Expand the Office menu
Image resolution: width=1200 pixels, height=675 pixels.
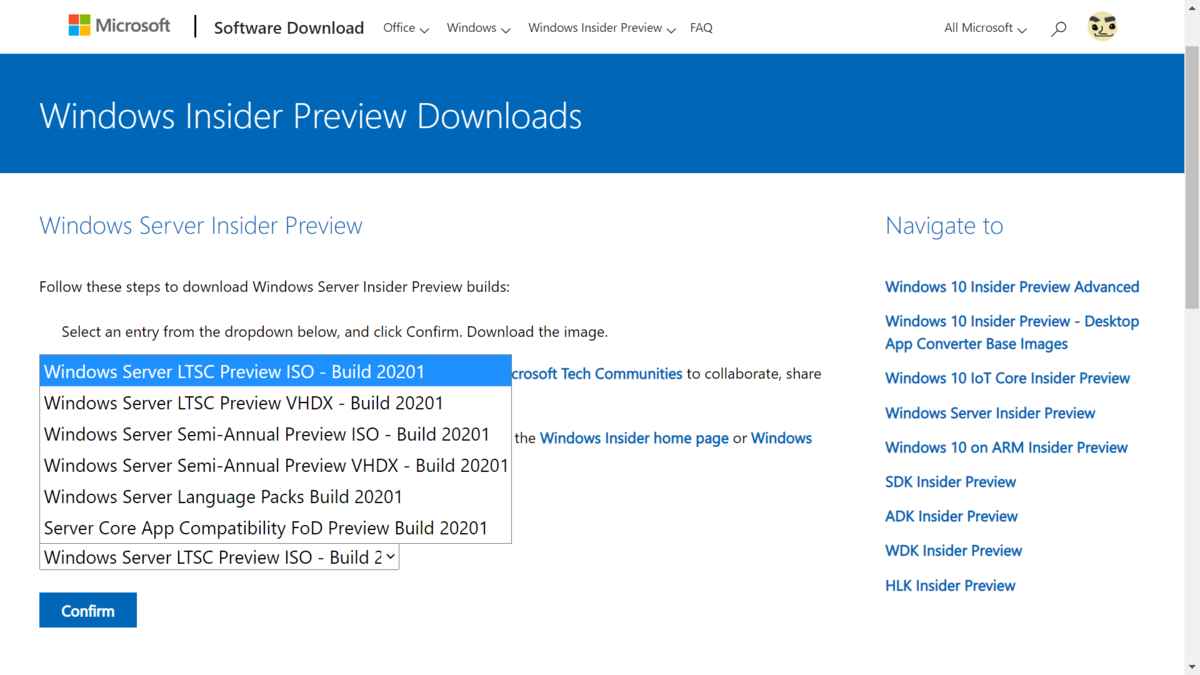pyautogui.click(x=406, y=28)
